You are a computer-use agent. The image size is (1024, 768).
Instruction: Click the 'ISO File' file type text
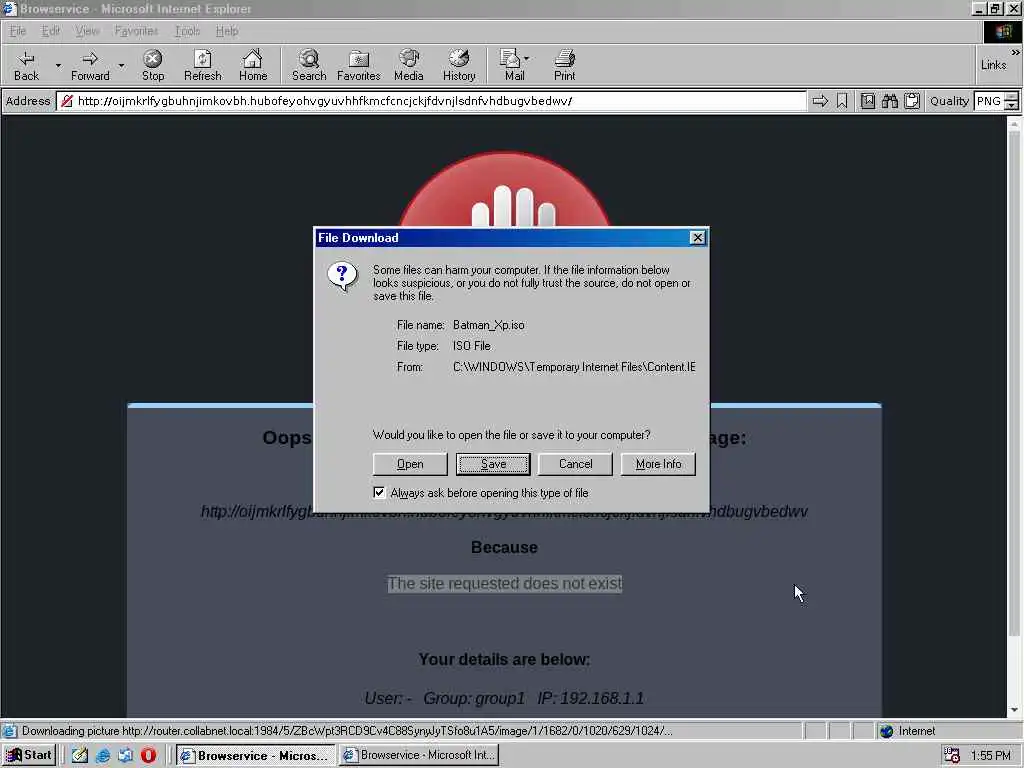point(472,346)
